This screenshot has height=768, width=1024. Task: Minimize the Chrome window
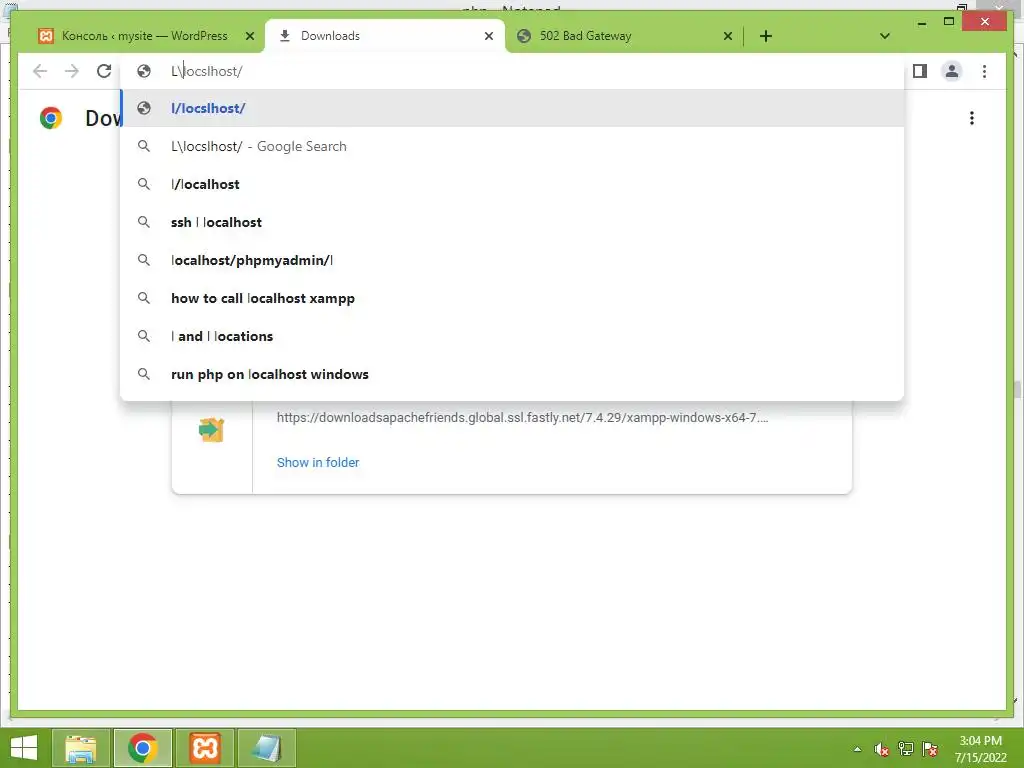coord(921,22)
